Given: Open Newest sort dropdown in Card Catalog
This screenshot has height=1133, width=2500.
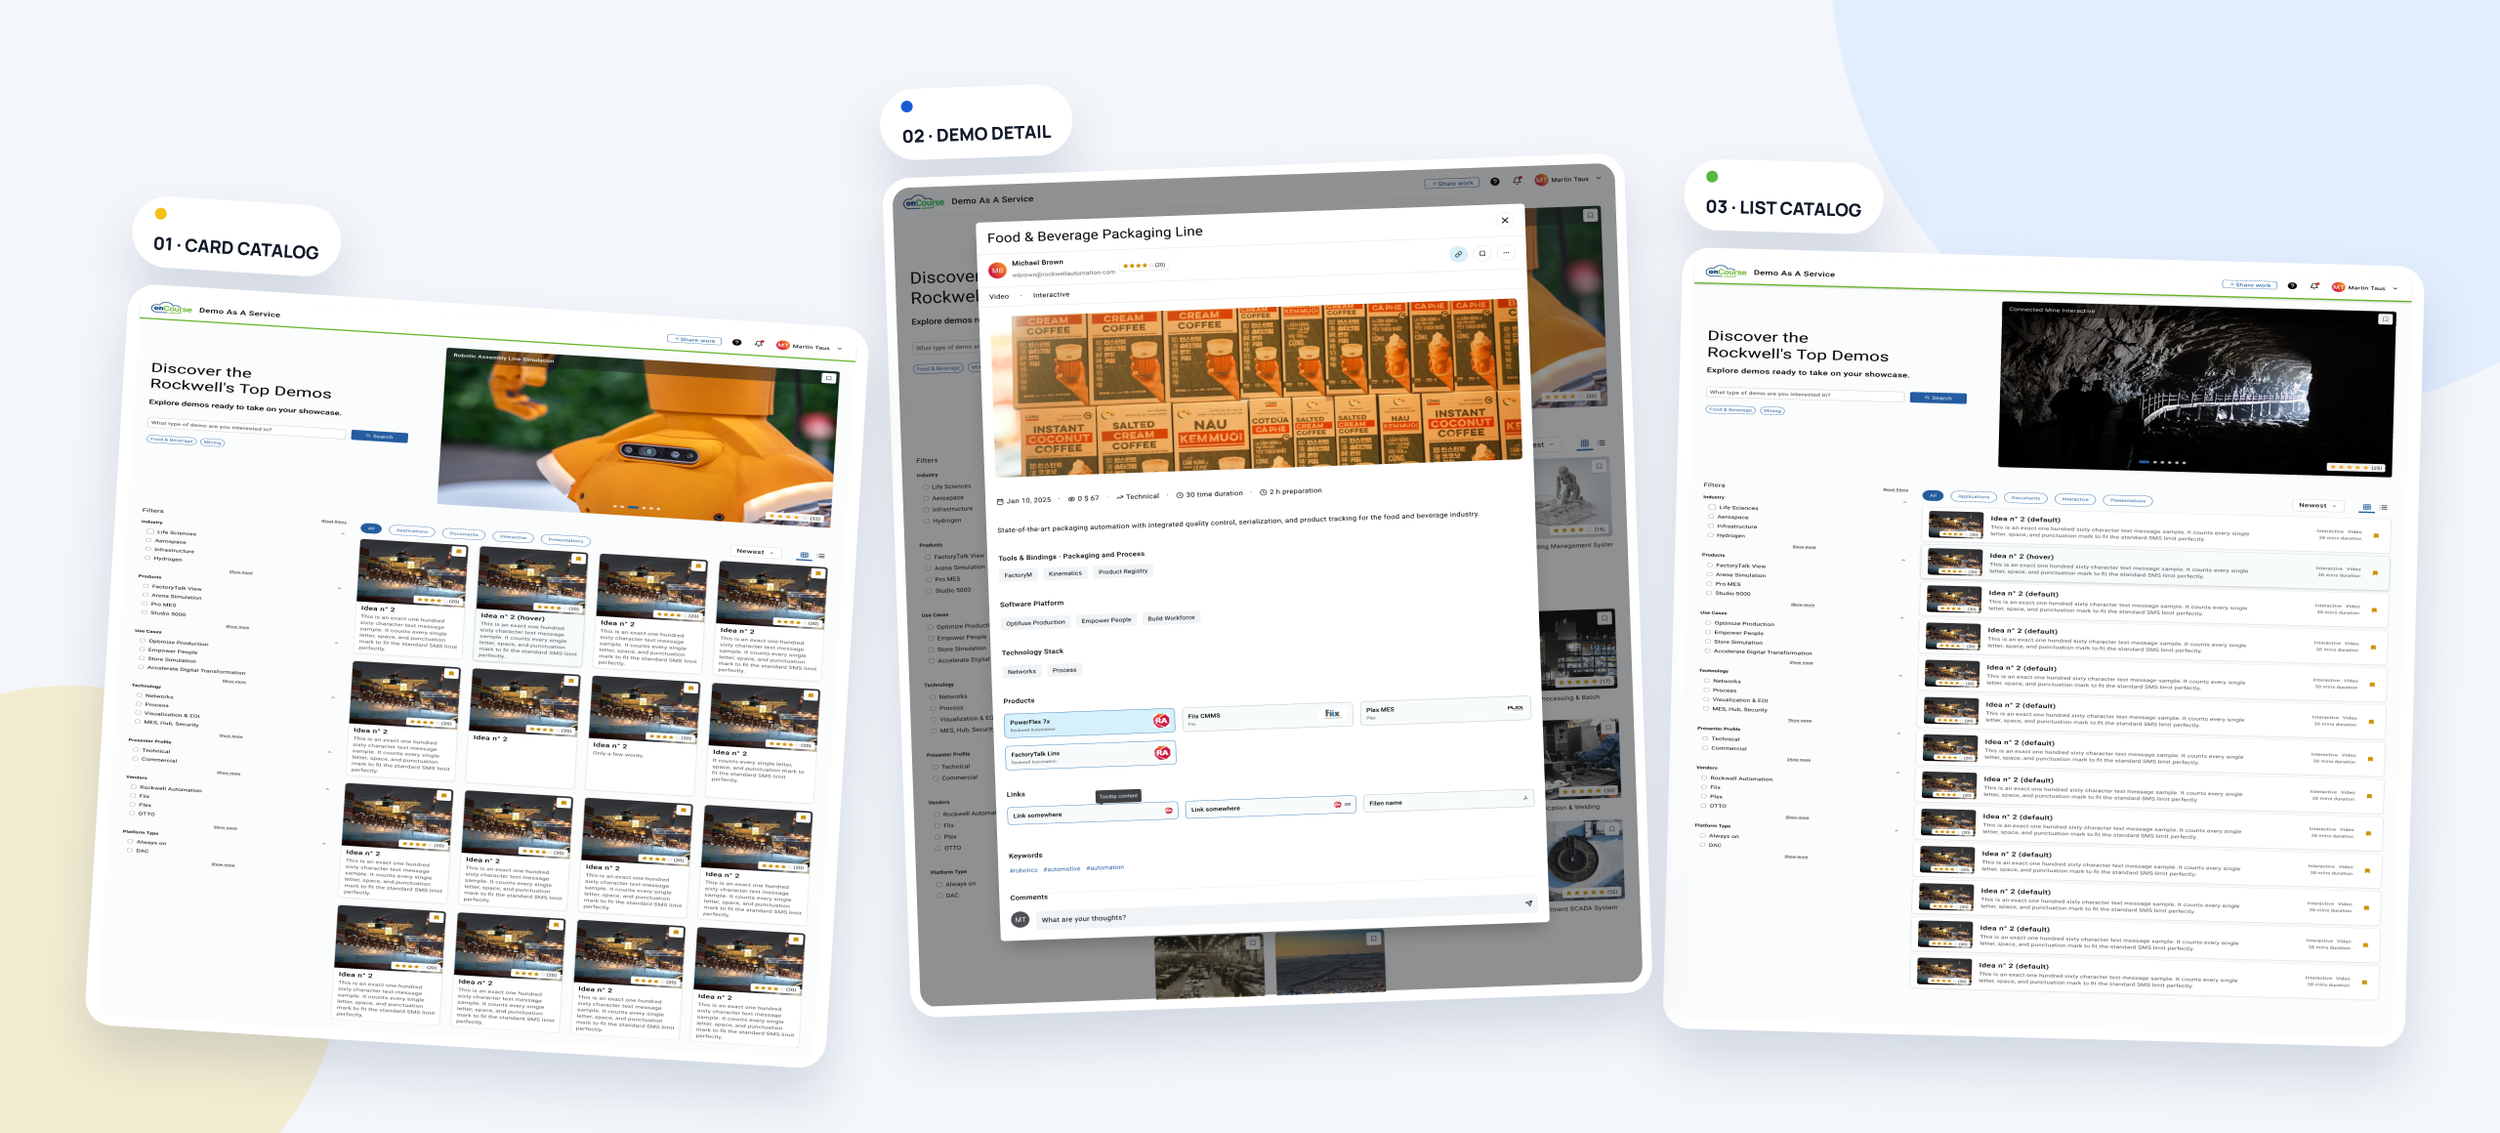Looking at the screenshot, I should coord(756,552).
